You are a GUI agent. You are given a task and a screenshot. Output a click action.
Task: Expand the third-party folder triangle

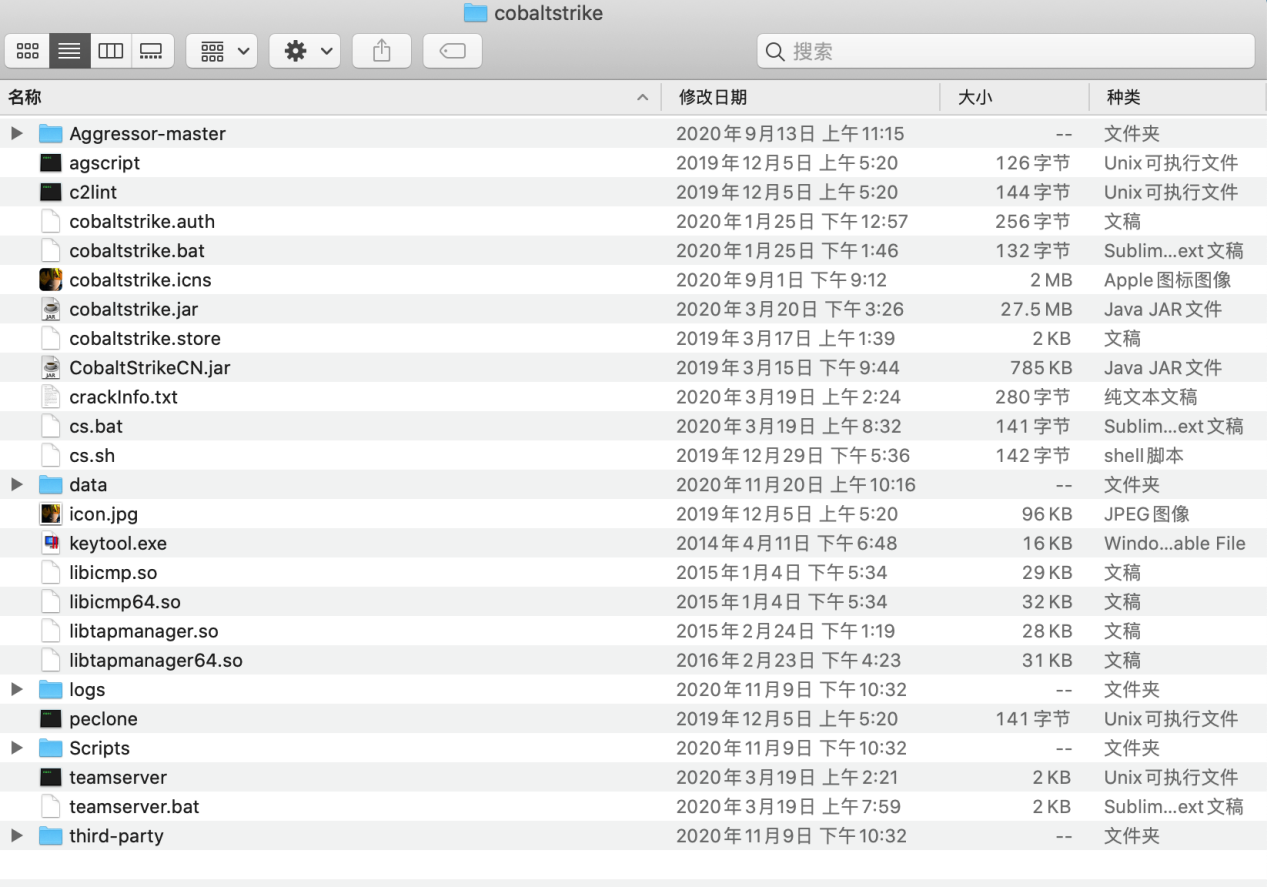click(17, 836)
